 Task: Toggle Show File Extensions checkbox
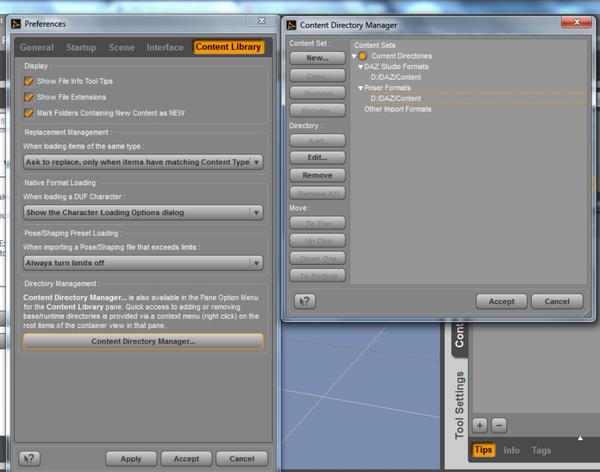pos(29,97)
